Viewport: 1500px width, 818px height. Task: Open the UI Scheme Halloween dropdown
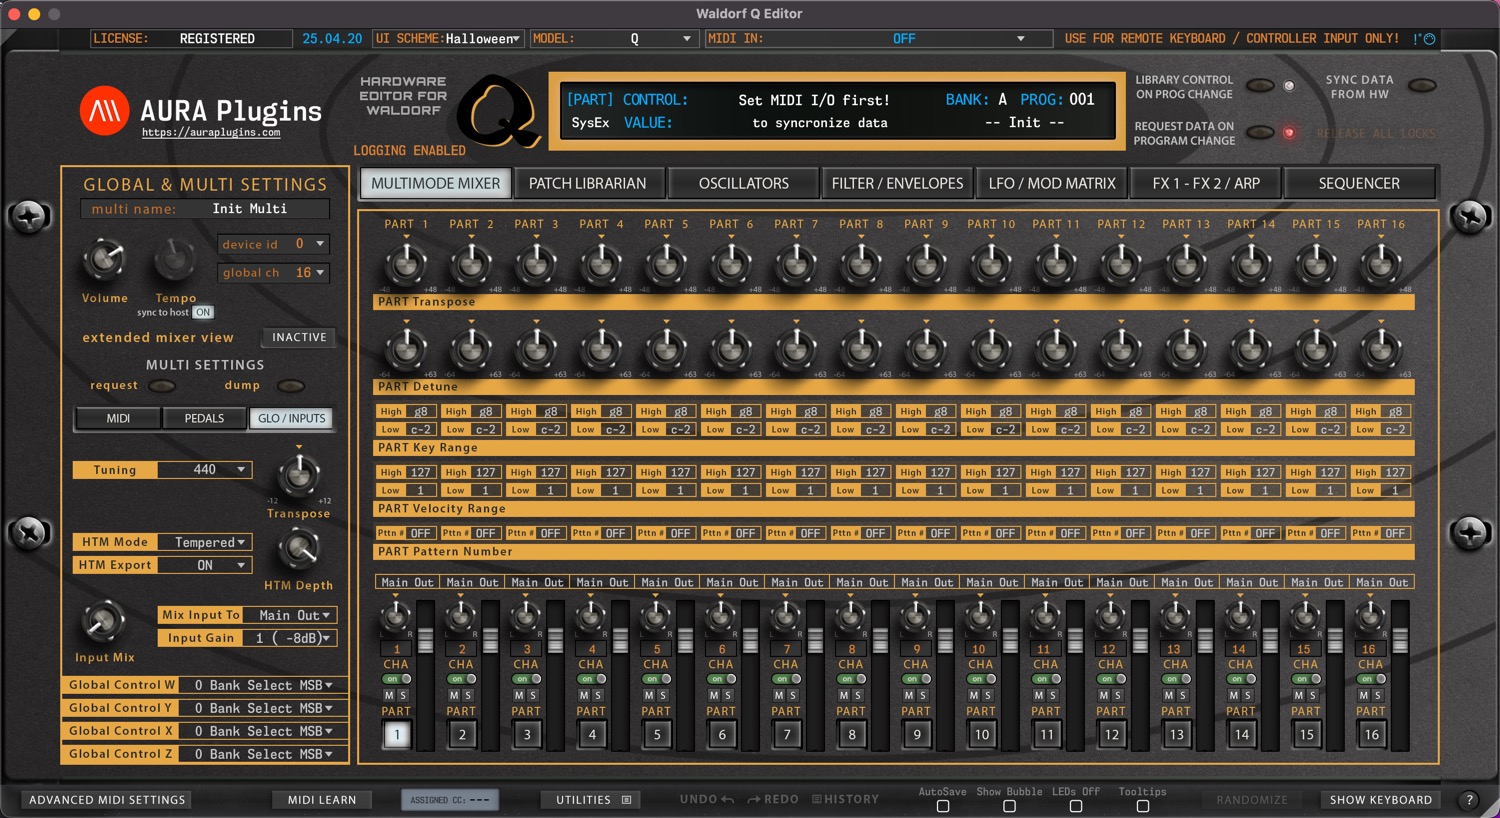[x=448, y=39]
